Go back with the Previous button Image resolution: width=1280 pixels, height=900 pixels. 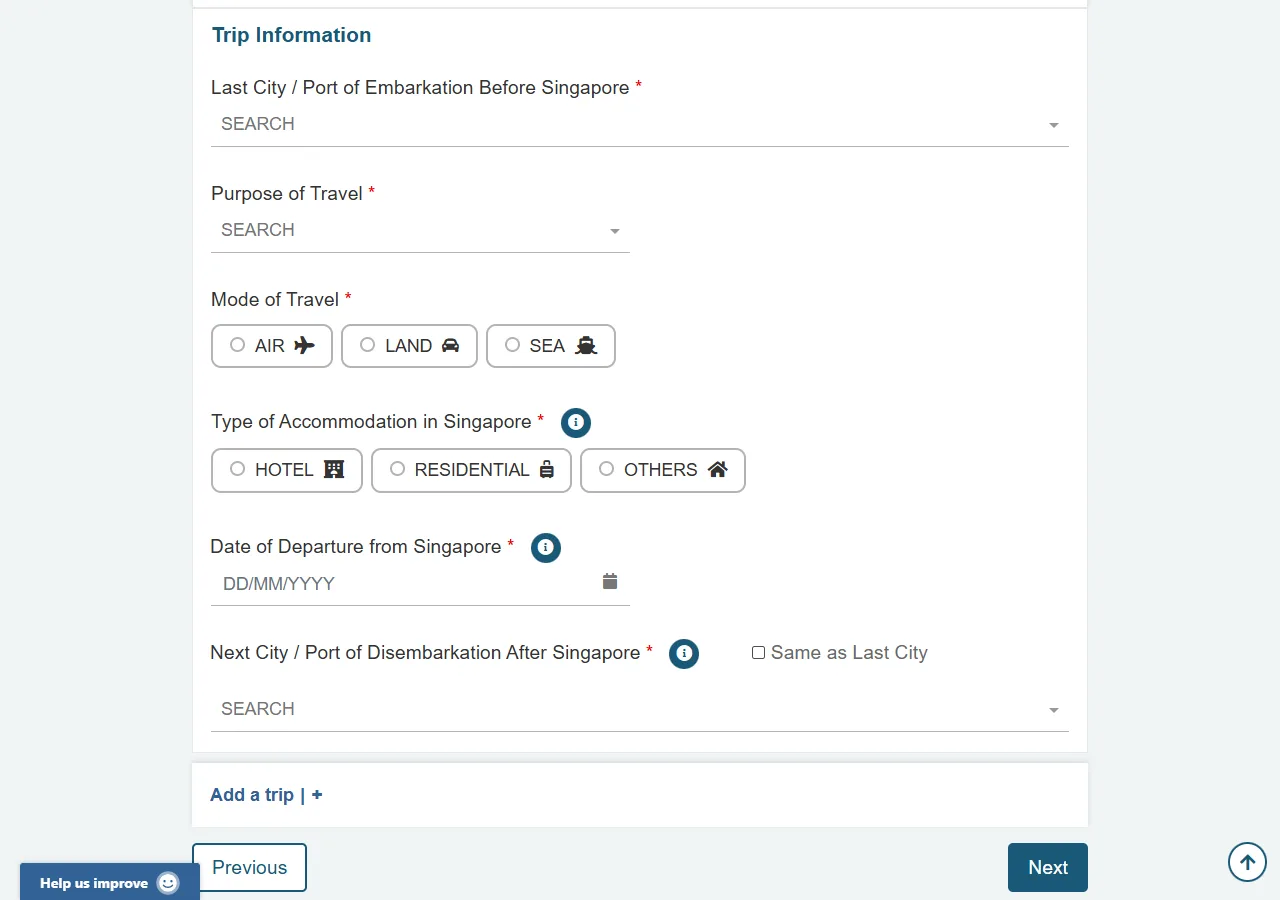249,867
